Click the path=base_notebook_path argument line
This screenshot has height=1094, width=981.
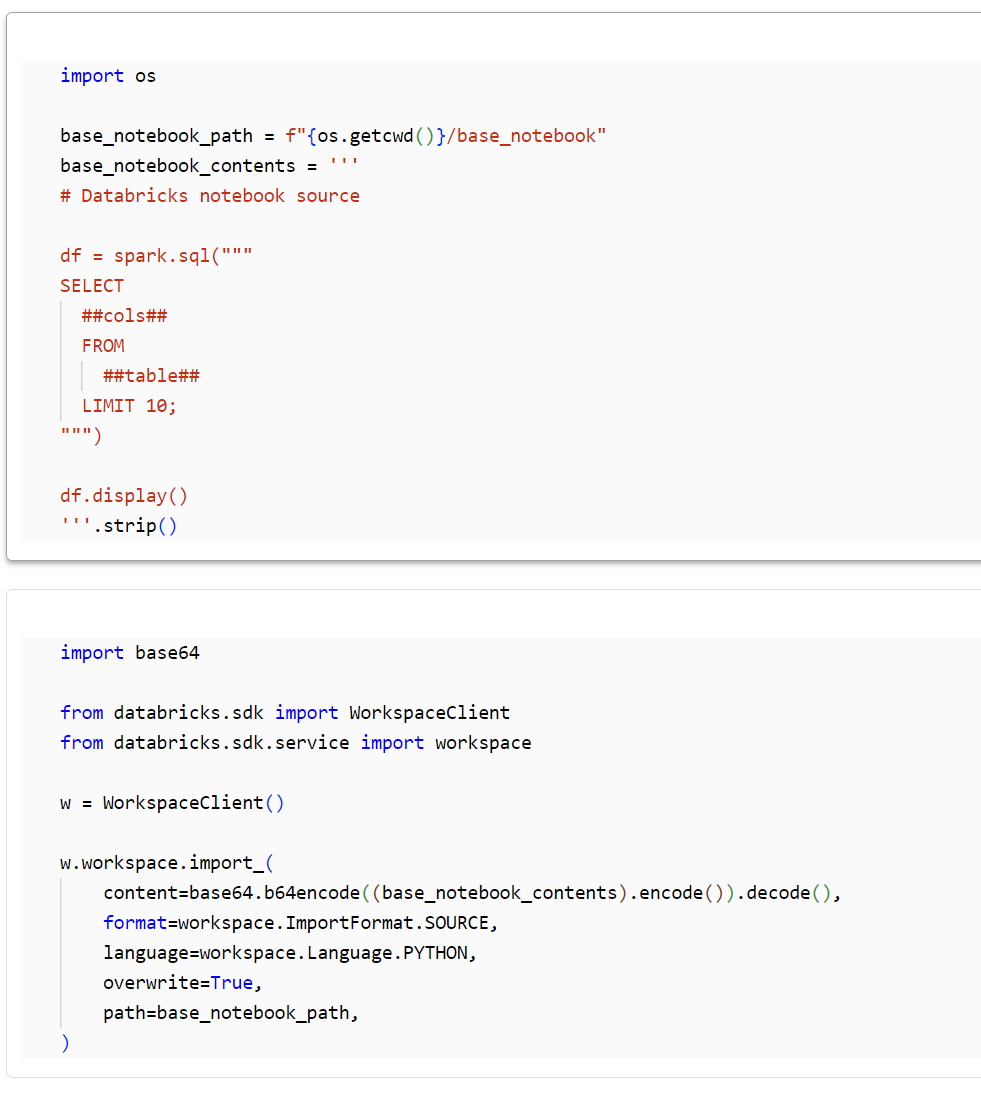[231, 1012]
